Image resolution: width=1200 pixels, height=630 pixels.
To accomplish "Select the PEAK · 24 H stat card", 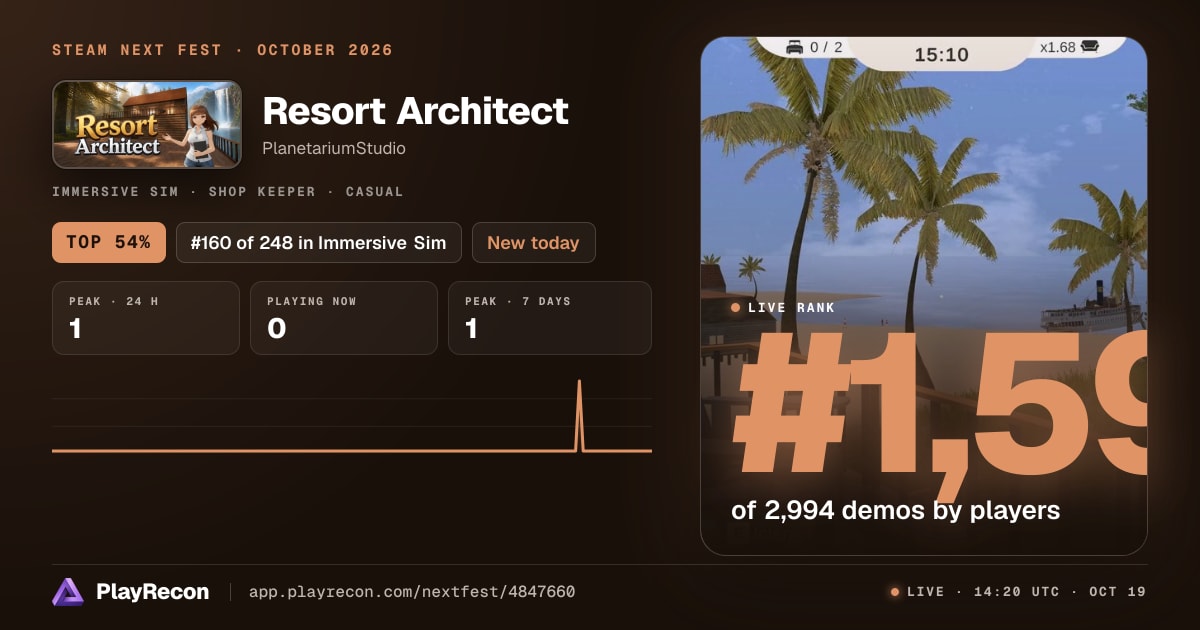I will pyautogui.click(x=146, y=318).
